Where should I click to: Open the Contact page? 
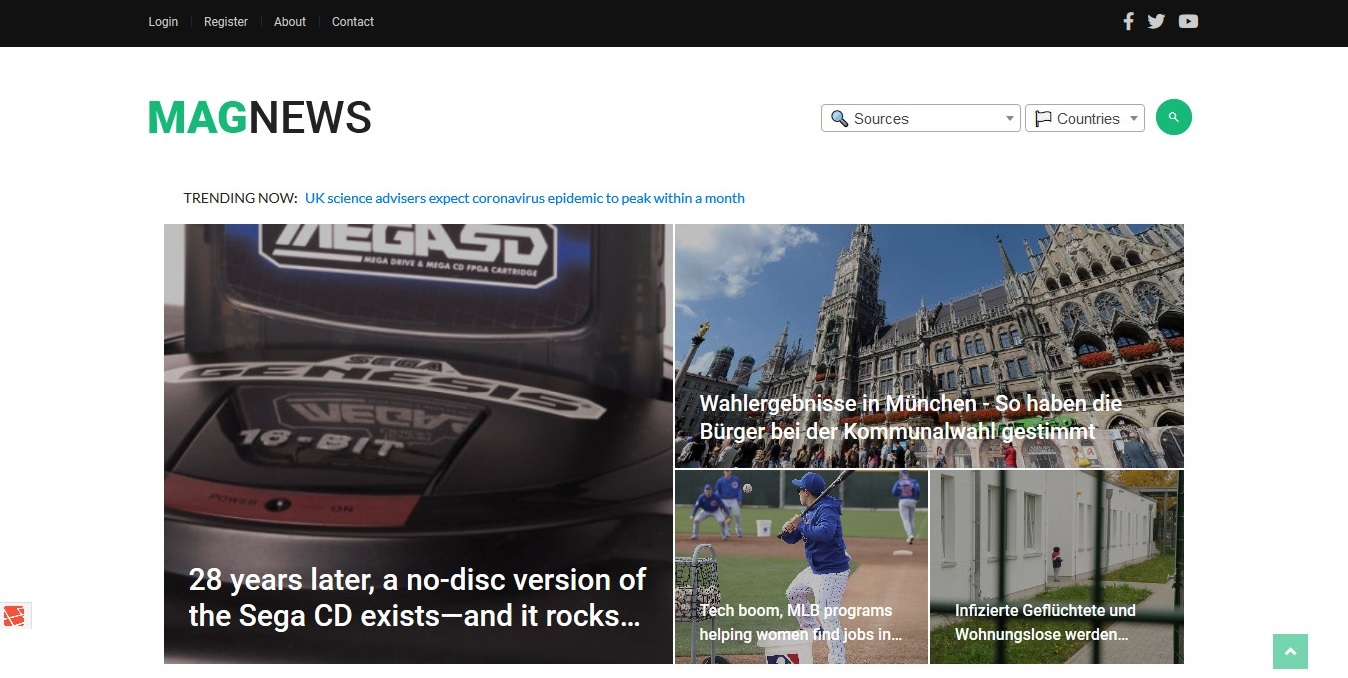pyautogui.click(x=353, y=21)
